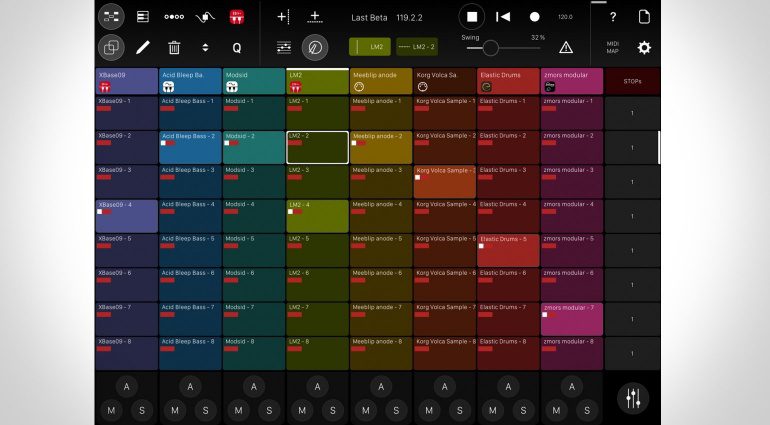Open the mixer faders icon
This screenshot has height=425, width=770.
632,397
